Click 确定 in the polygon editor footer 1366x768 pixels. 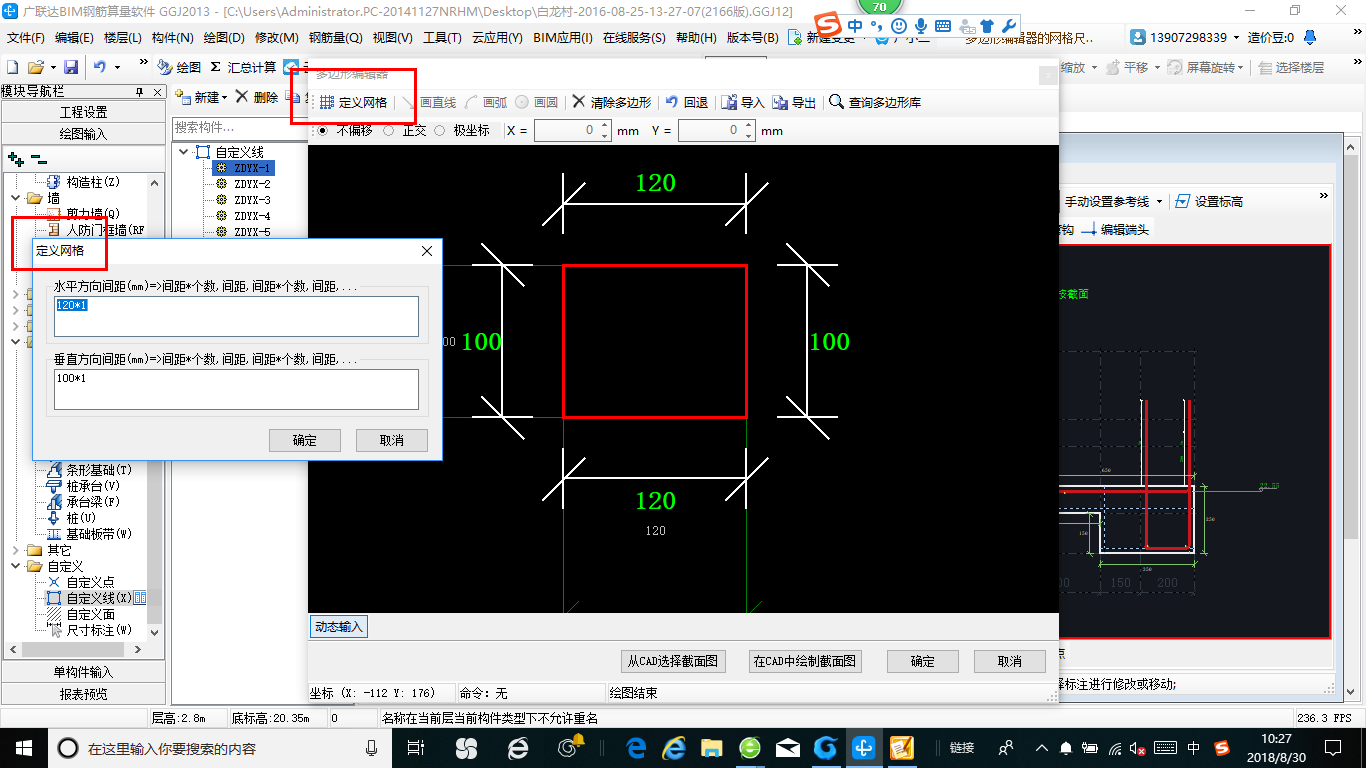(923, 661)
